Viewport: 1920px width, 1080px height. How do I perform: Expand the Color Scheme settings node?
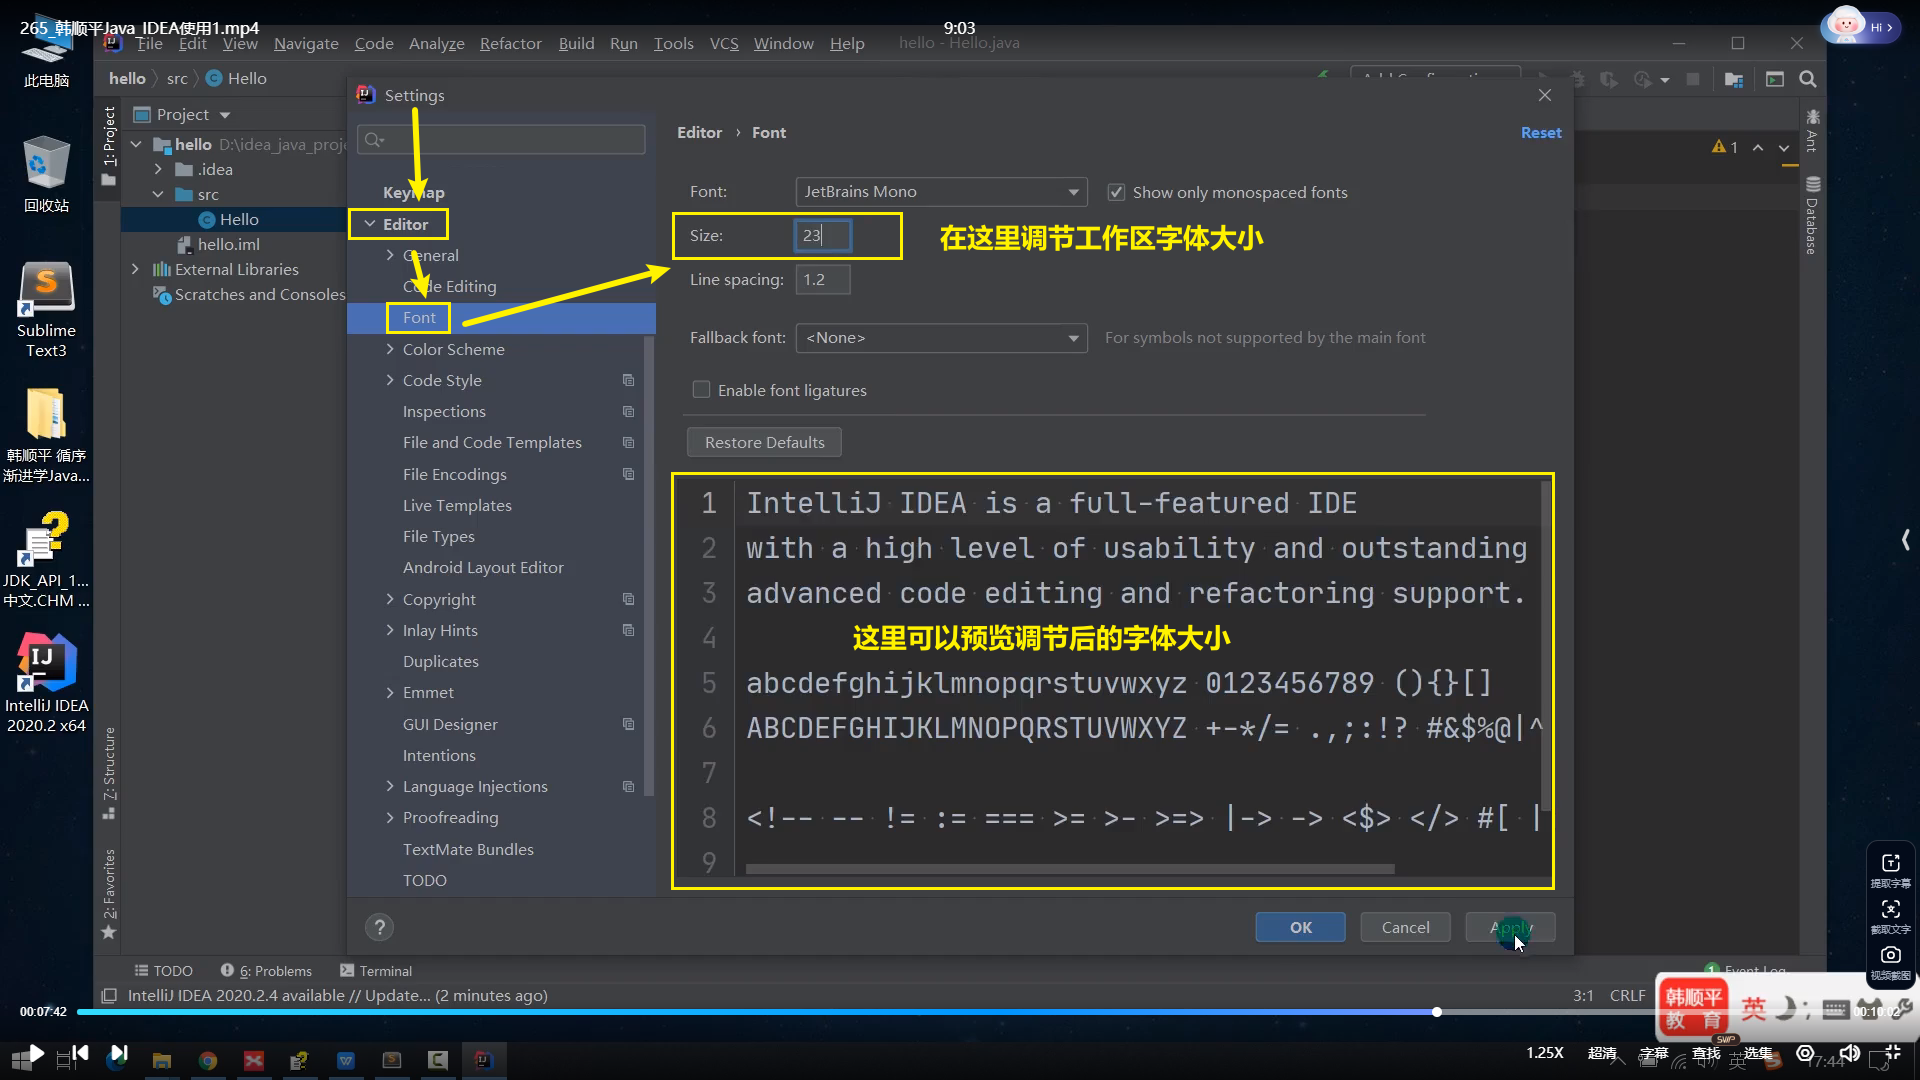coord(390,349)
